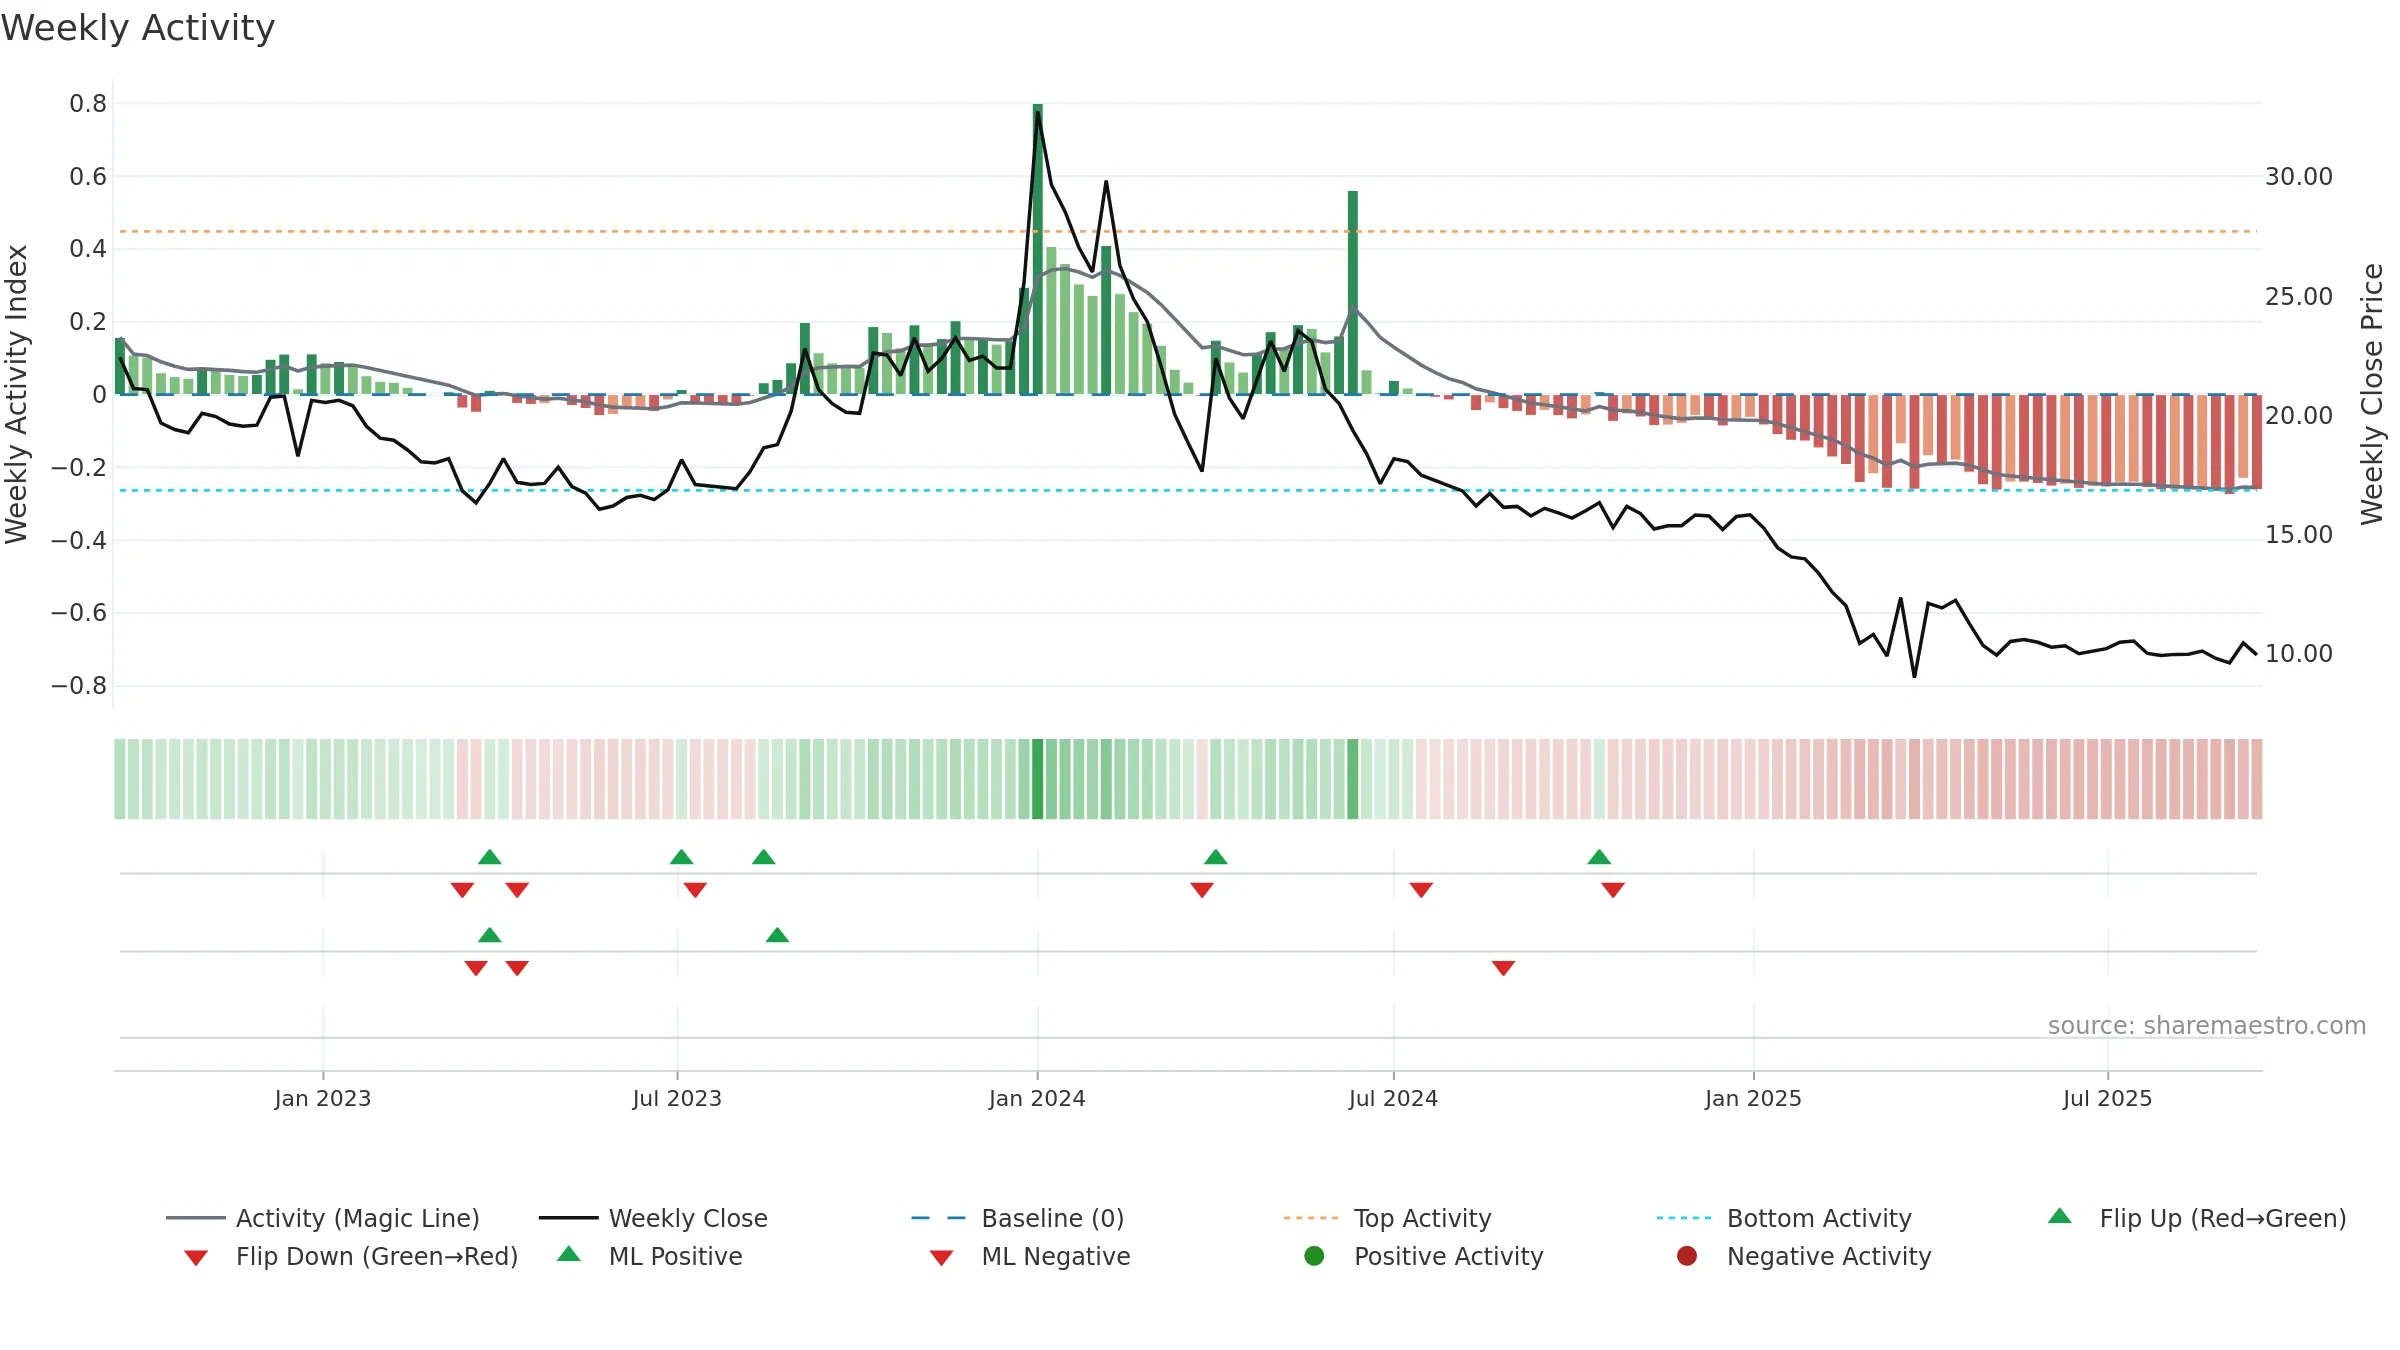Click the Jan 2023 x-axis label
The image size is (2400, 1350).
coord(323,1098)
